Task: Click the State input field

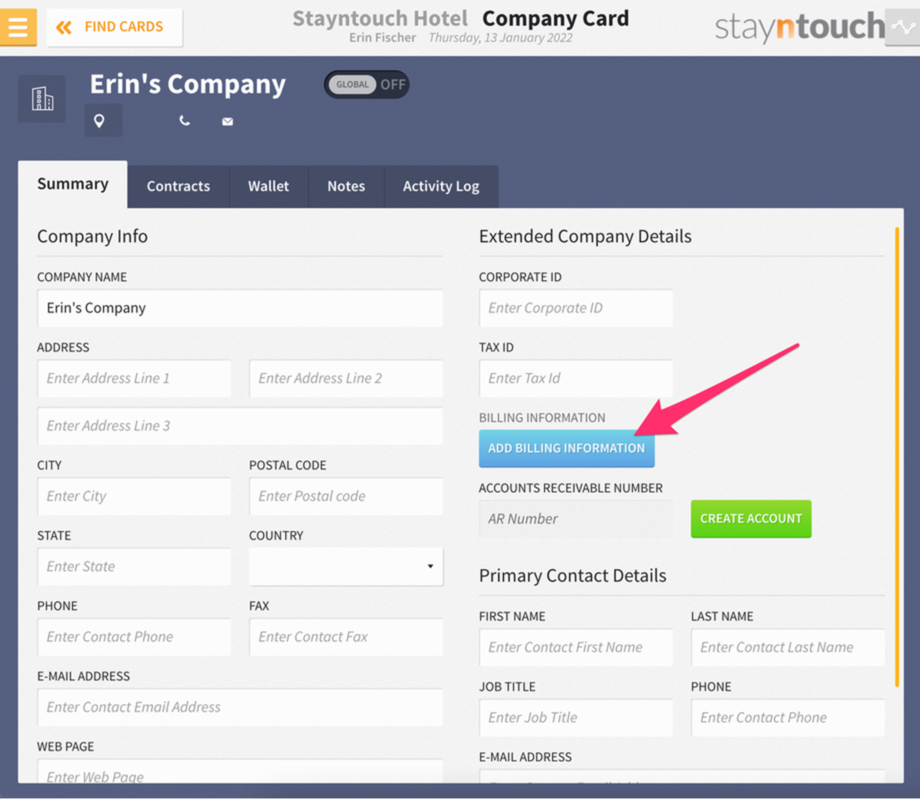Action: 134,567
